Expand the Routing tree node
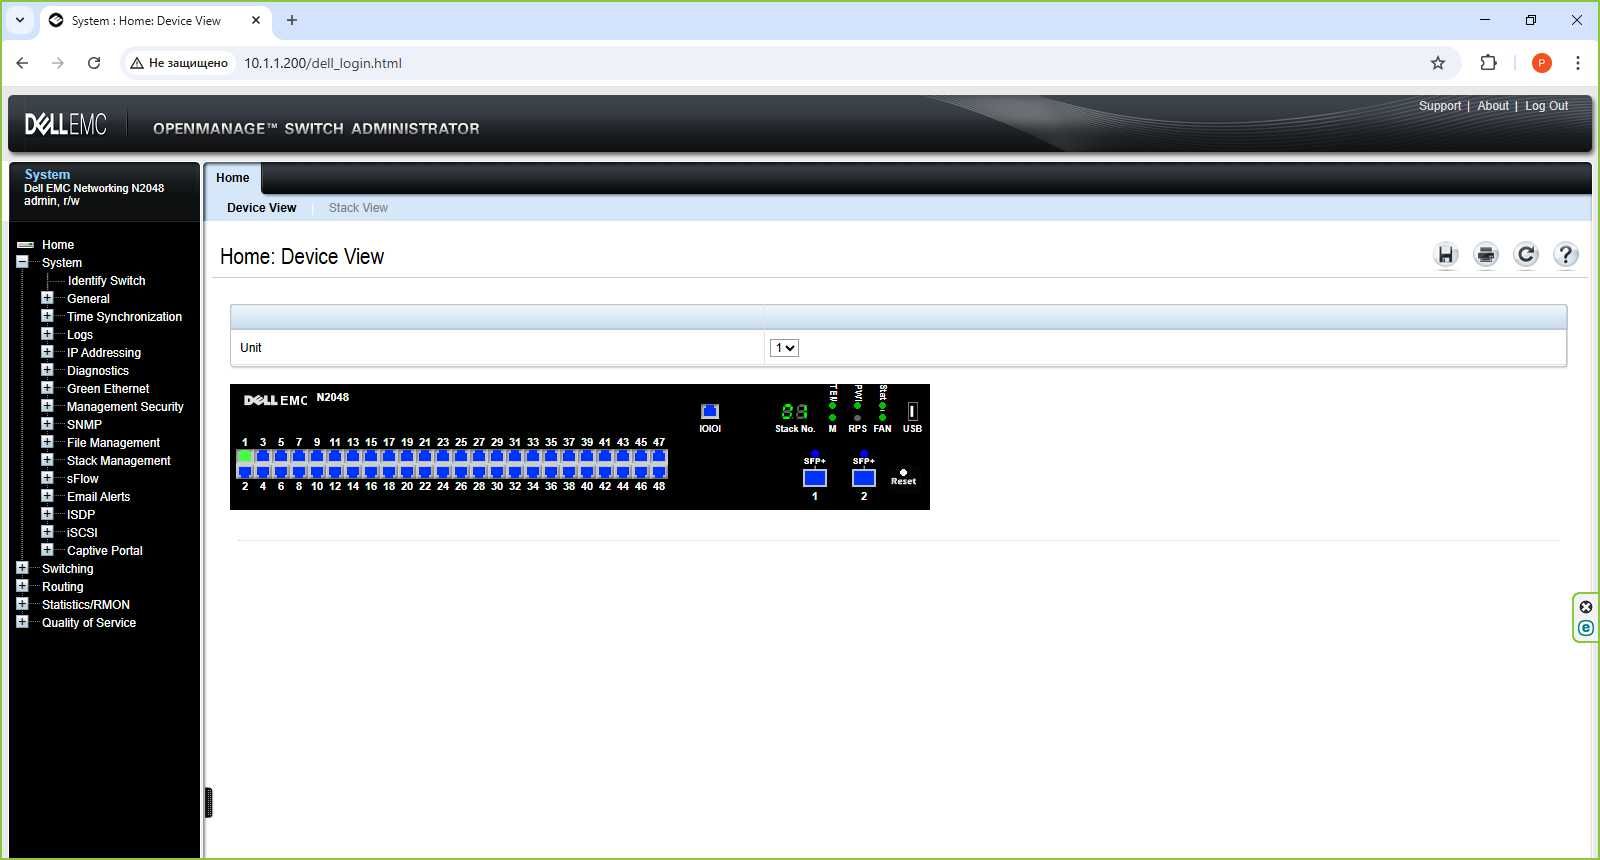The height and width of the screenshot is (860, 1600). pos(22,586)
